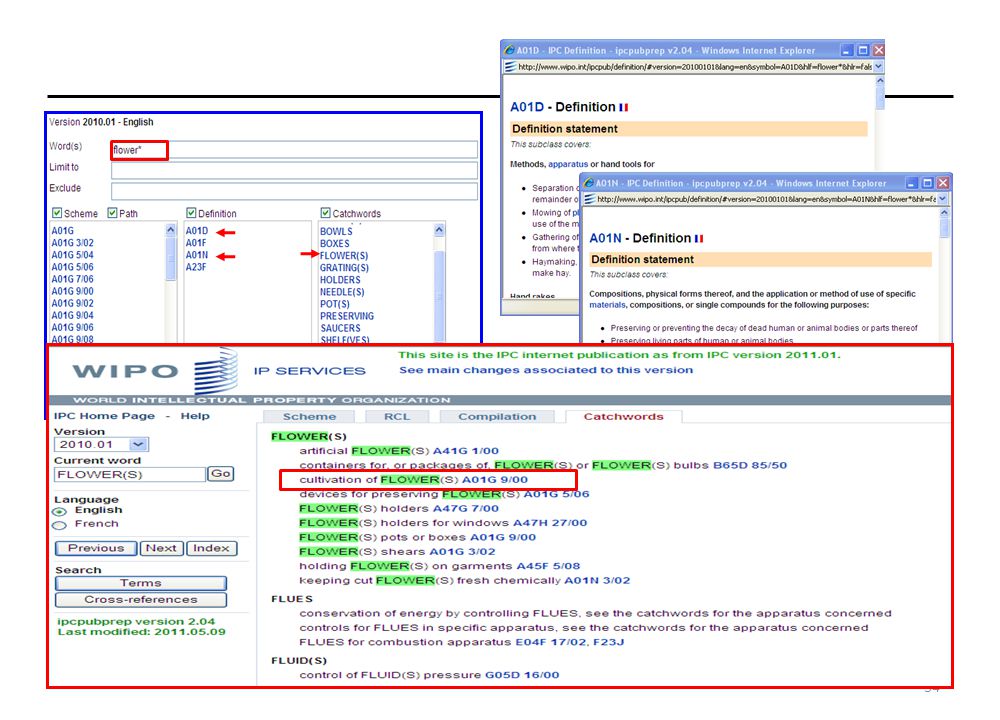
Task: Switch to the Scheme tab
Action: (x=309, y=416)
